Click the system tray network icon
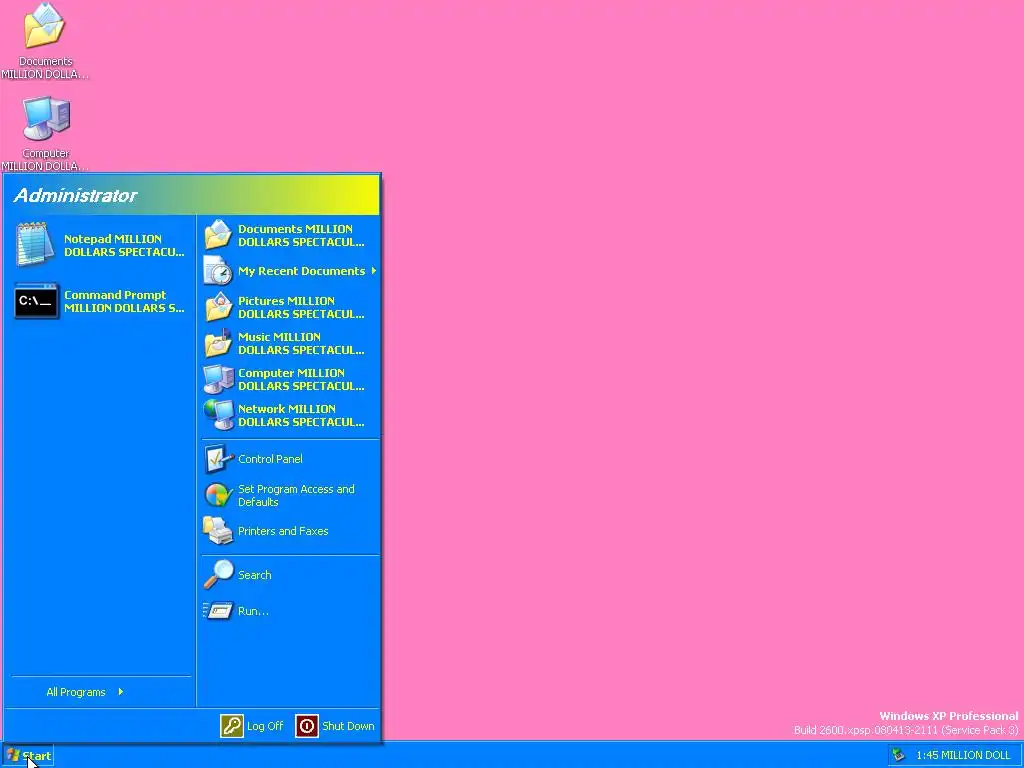1024x768 pixels. pos(899,755)
